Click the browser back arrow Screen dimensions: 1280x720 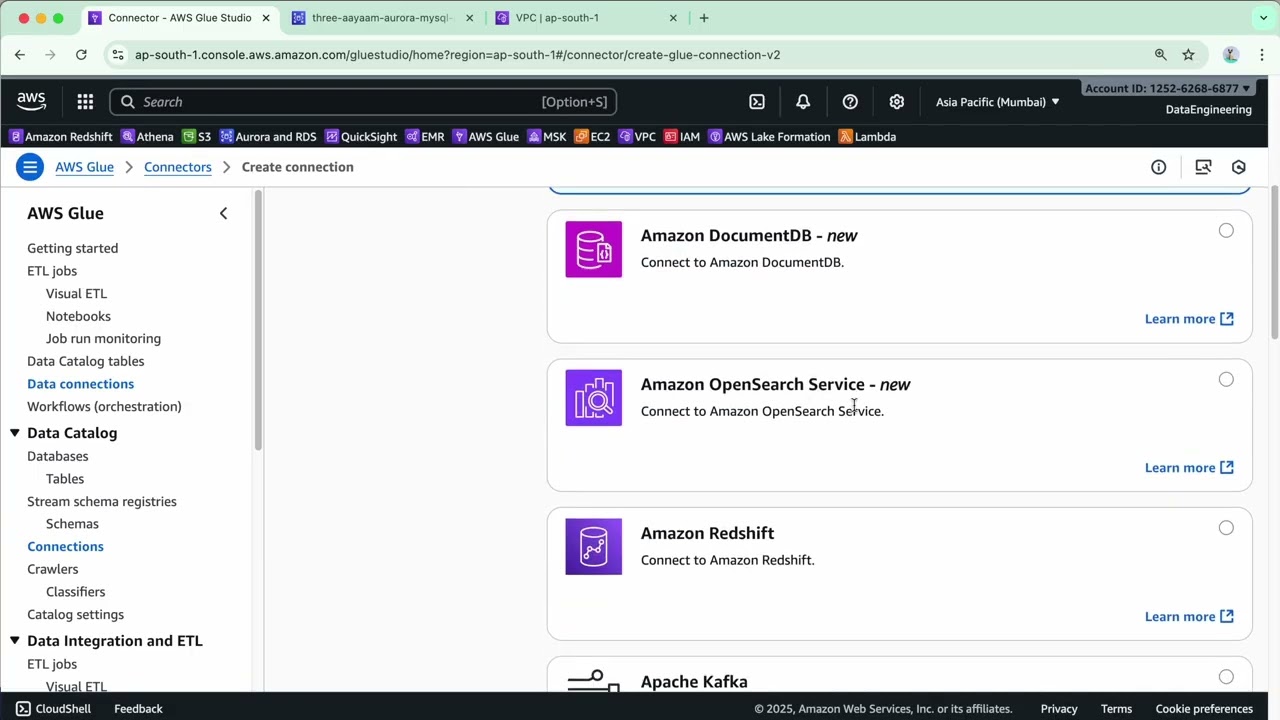tap(20, 55)
